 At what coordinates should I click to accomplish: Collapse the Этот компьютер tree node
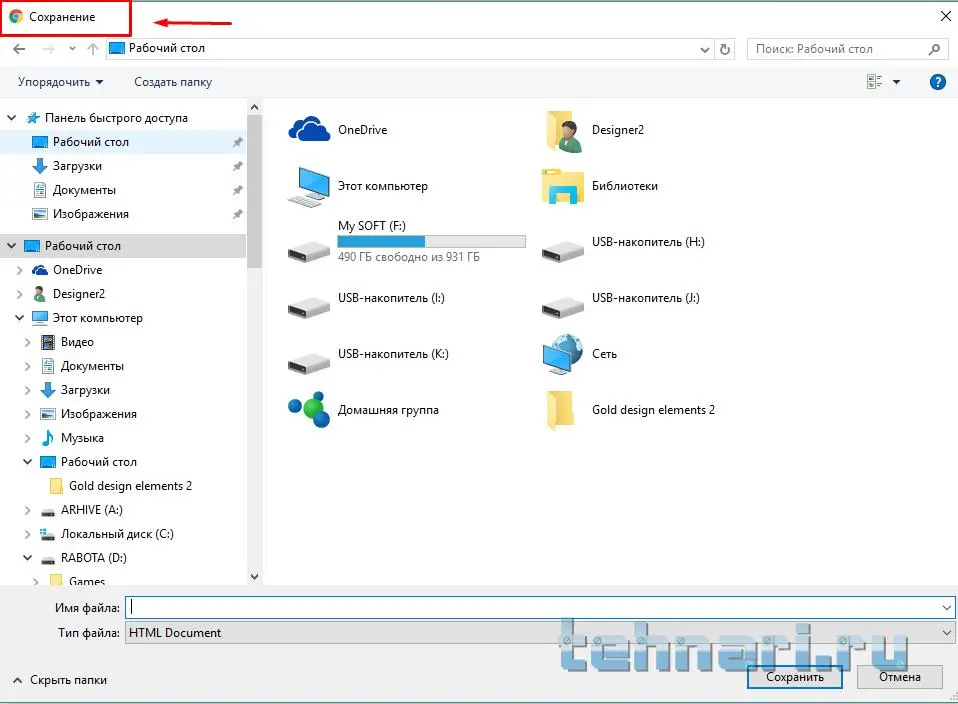click(20, 318)
